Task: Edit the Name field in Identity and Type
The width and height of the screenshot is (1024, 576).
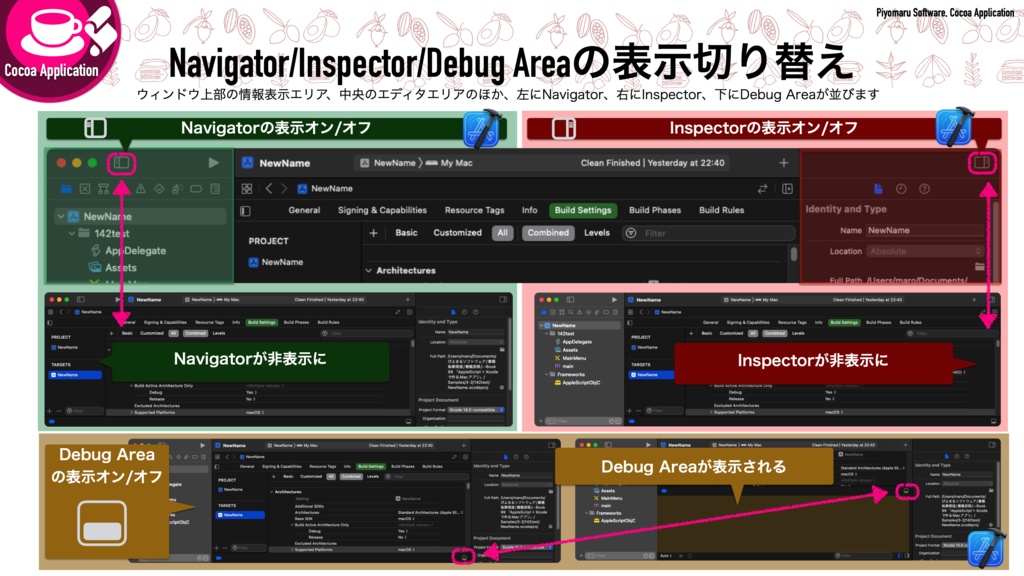Action: pos(925,230)
